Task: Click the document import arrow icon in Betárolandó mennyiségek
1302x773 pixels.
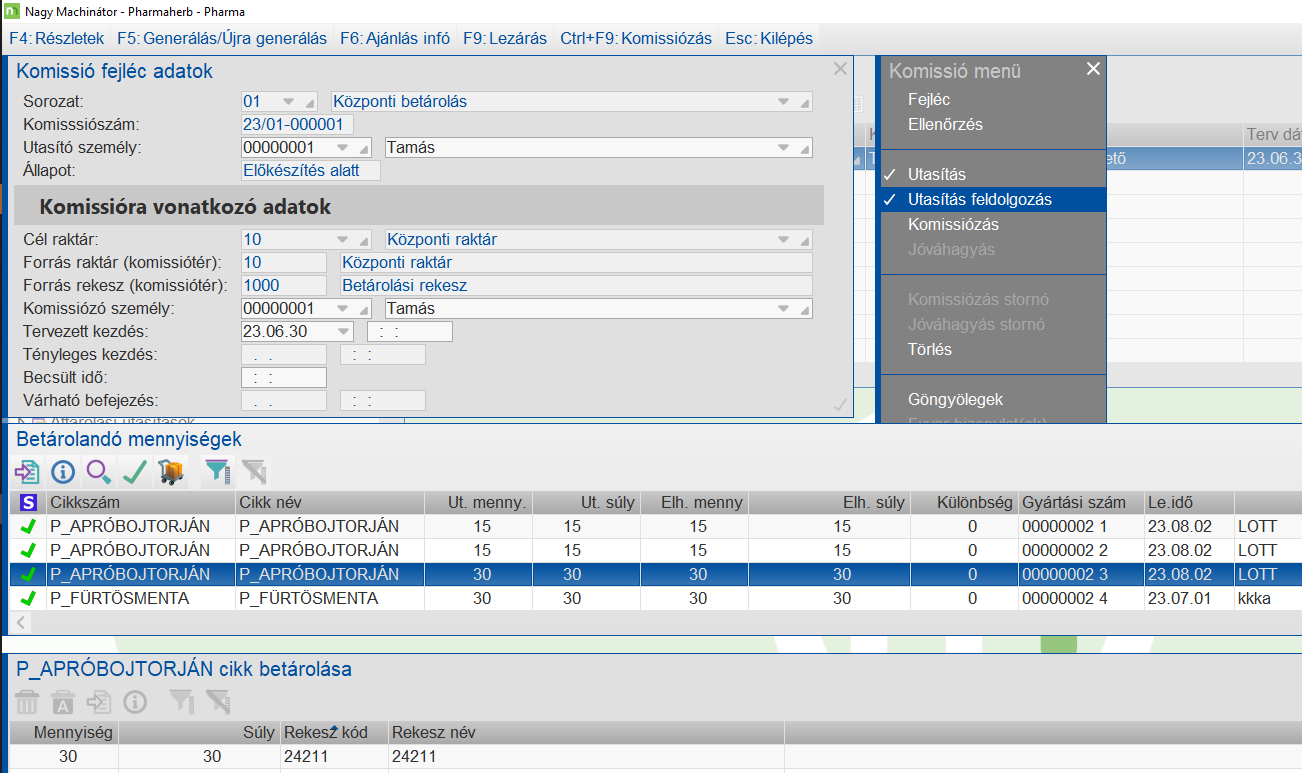Action: (x=27, y=472)
